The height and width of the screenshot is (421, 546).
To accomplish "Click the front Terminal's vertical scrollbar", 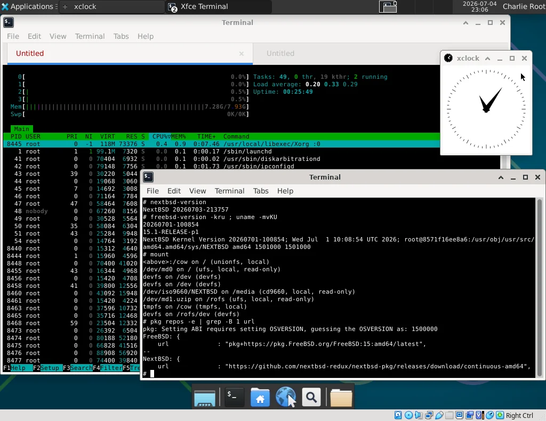I will click(x=539, y=287).
